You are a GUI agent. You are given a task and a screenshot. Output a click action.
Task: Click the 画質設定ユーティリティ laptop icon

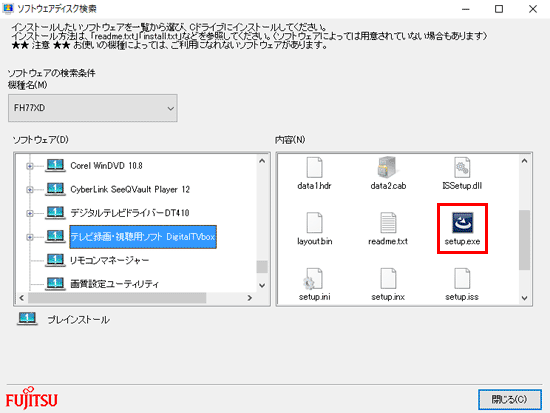(55, 284)
